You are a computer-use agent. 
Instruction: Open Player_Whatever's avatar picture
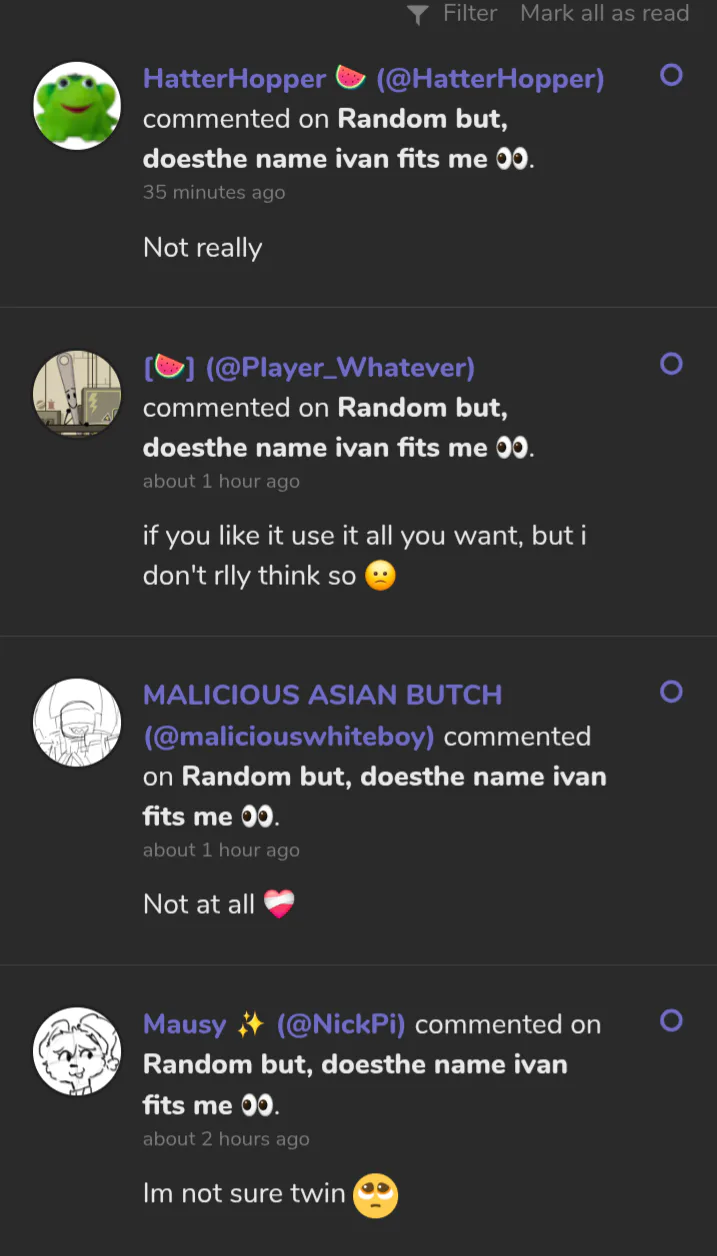[x=77, y=394]
